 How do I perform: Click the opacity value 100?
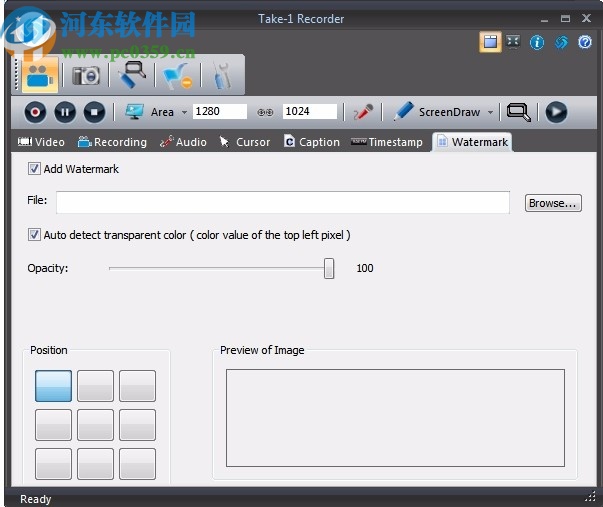365,268
